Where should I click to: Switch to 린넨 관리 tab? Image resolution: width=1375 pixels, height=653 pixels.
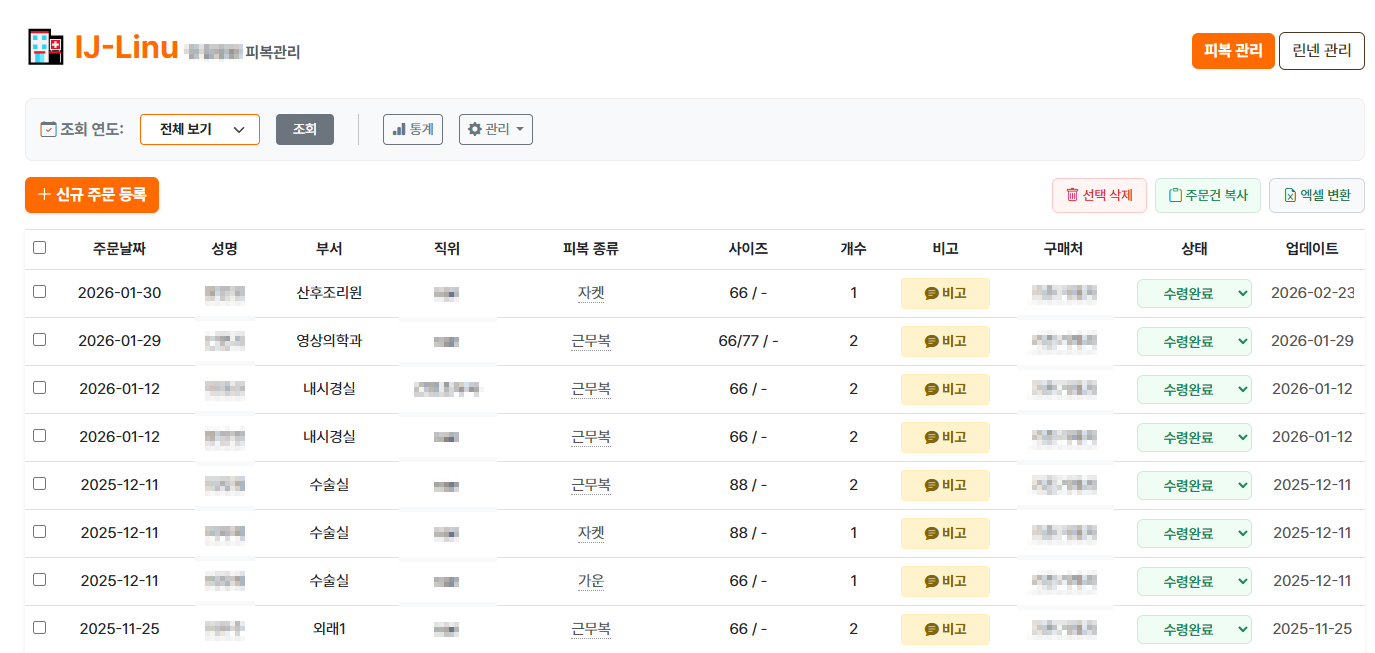tap(1322, 51)
